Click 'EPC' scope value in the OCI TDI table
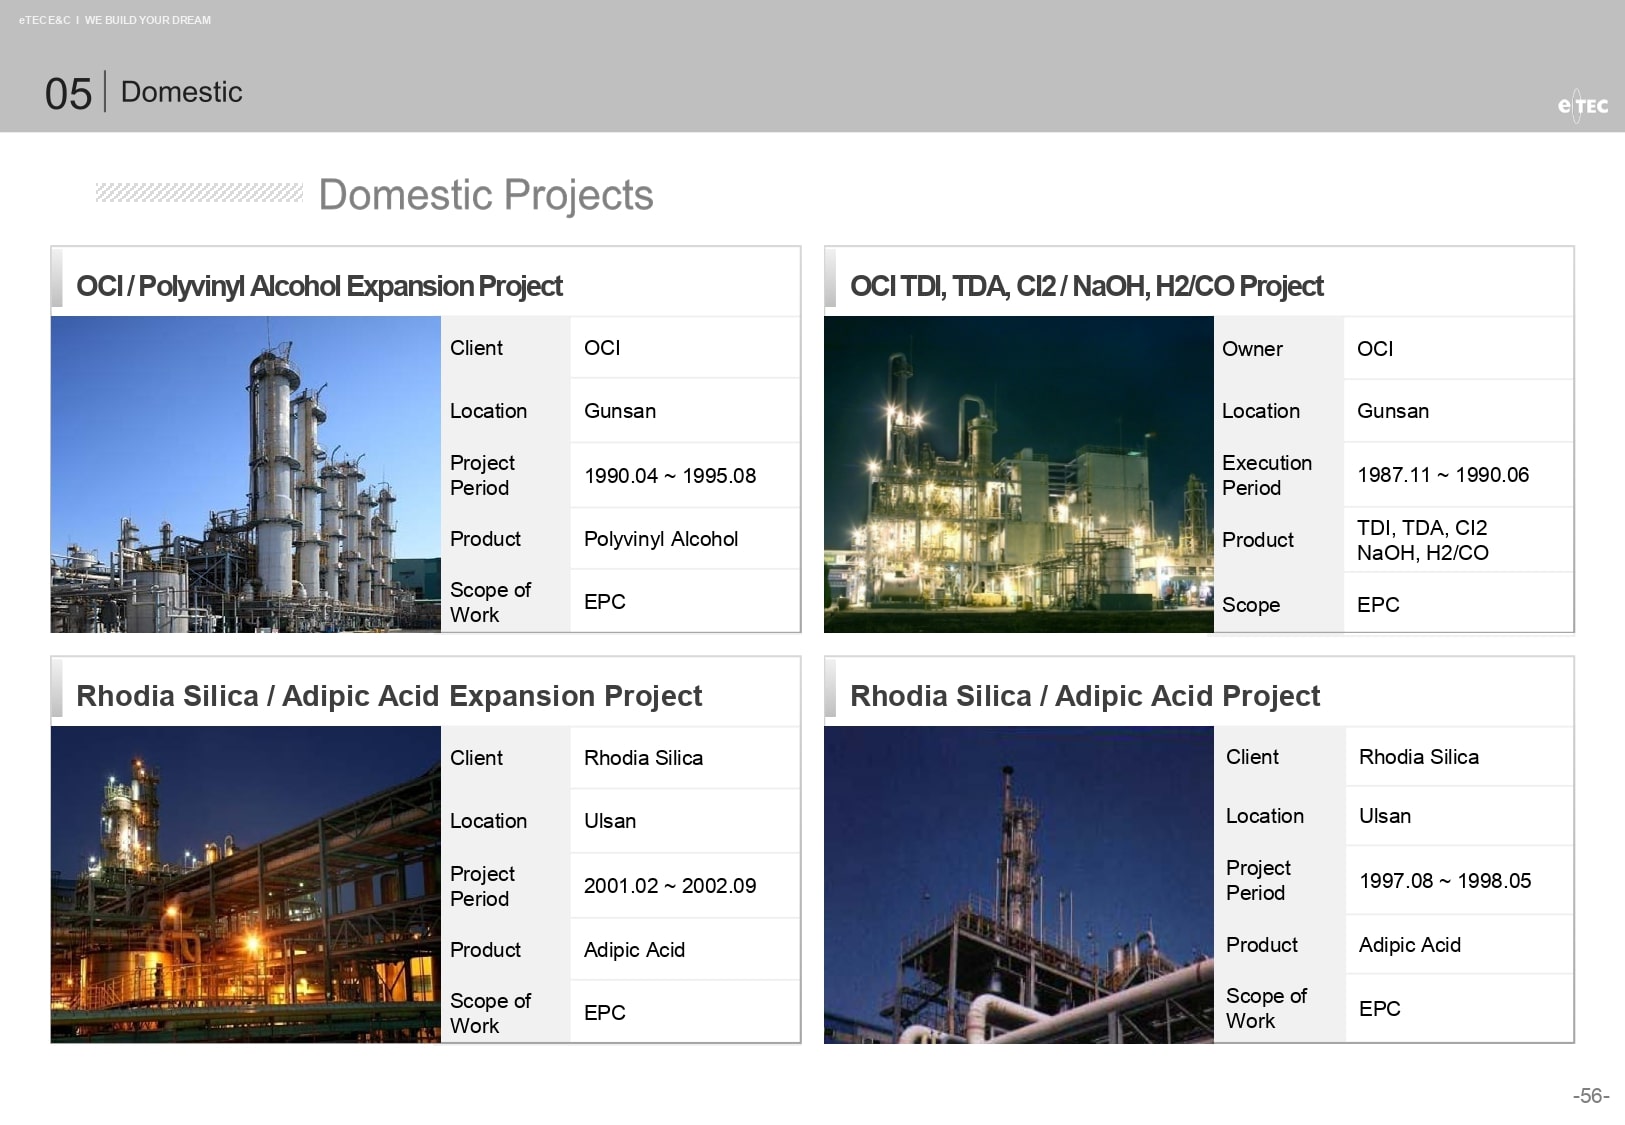The image size is (1625, 1125). [1378, 605]
